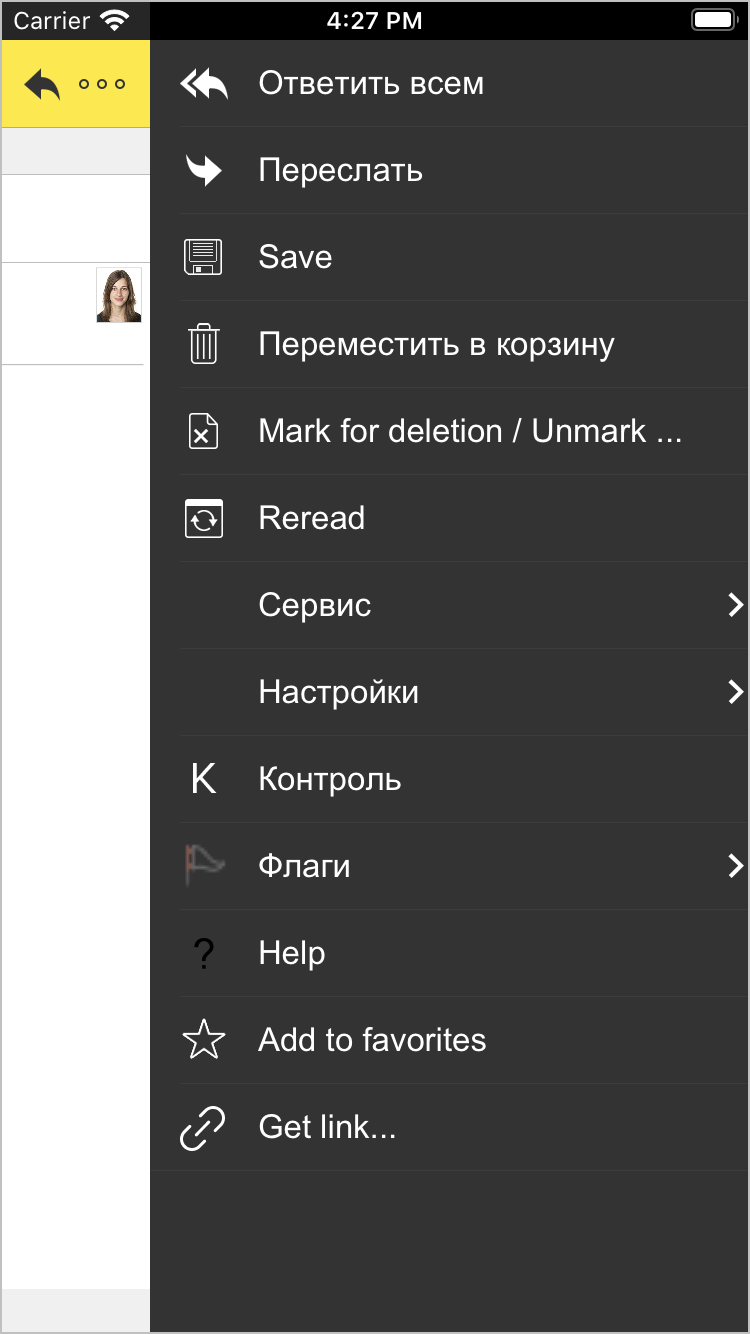Click the floppy disk Save icon
Screen dimensions: 750x1334
click(204, 257)
